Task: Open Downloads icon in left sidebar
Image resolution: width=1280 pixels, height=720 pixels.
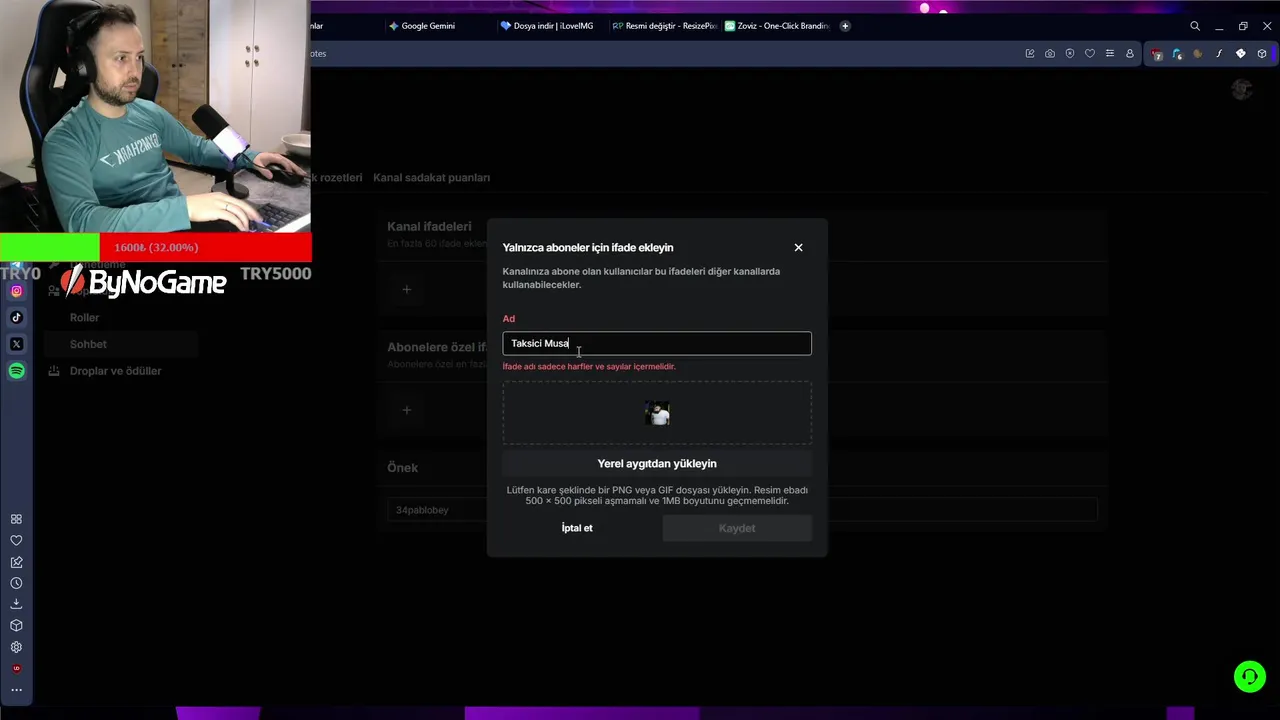Action: point(16,604)
